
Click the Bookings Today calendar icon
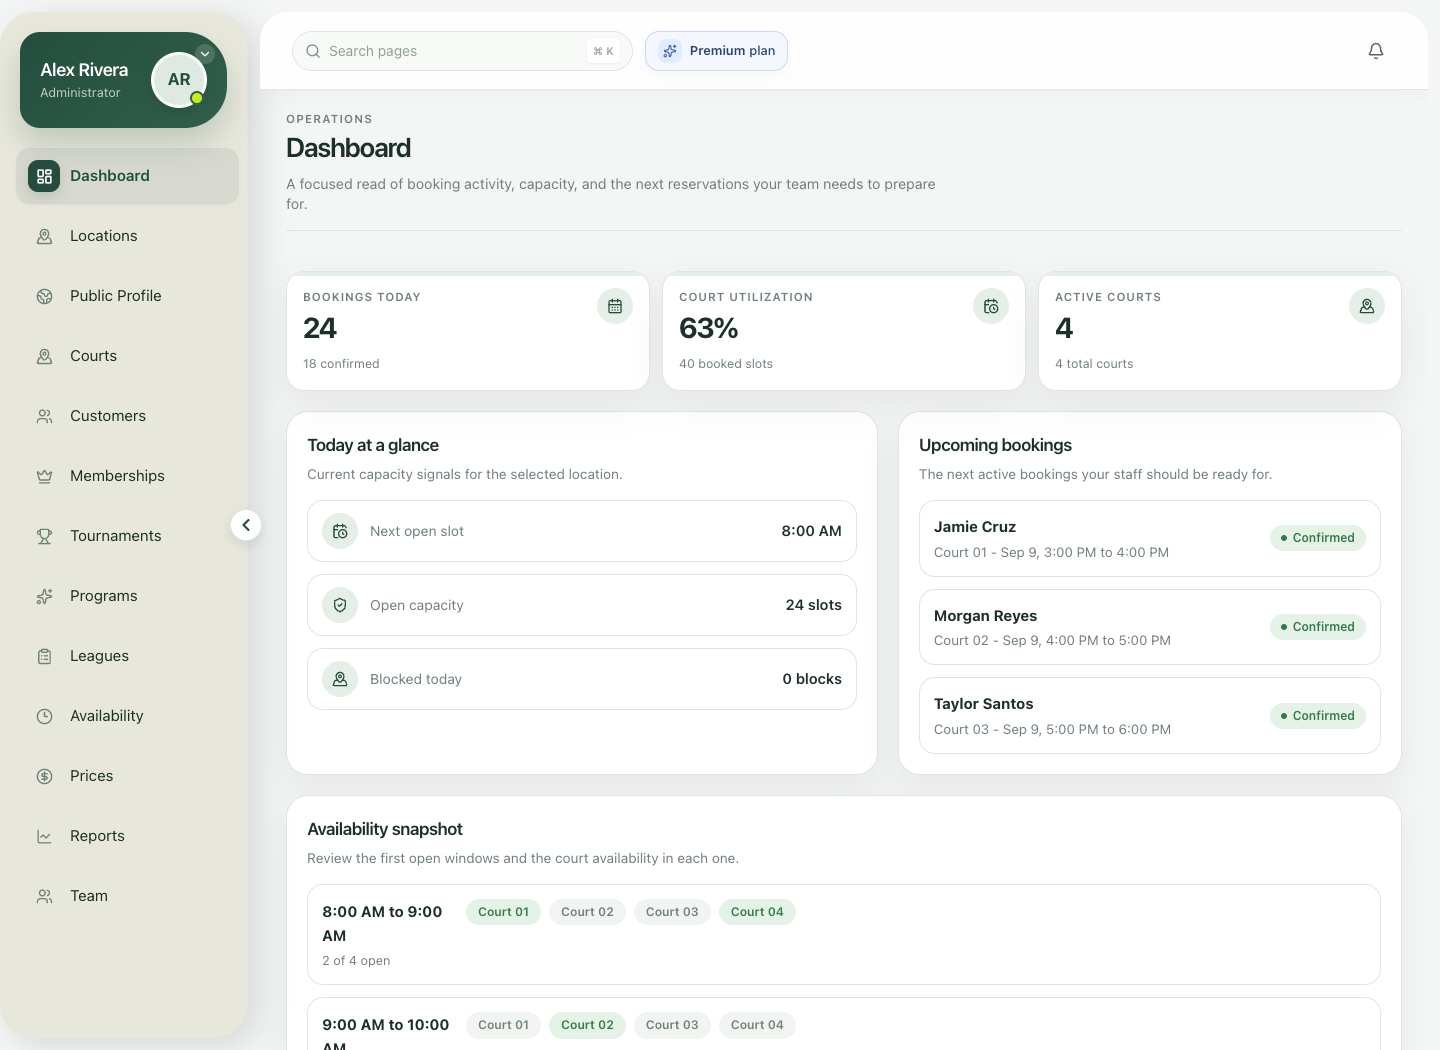(x=615, y=306)
